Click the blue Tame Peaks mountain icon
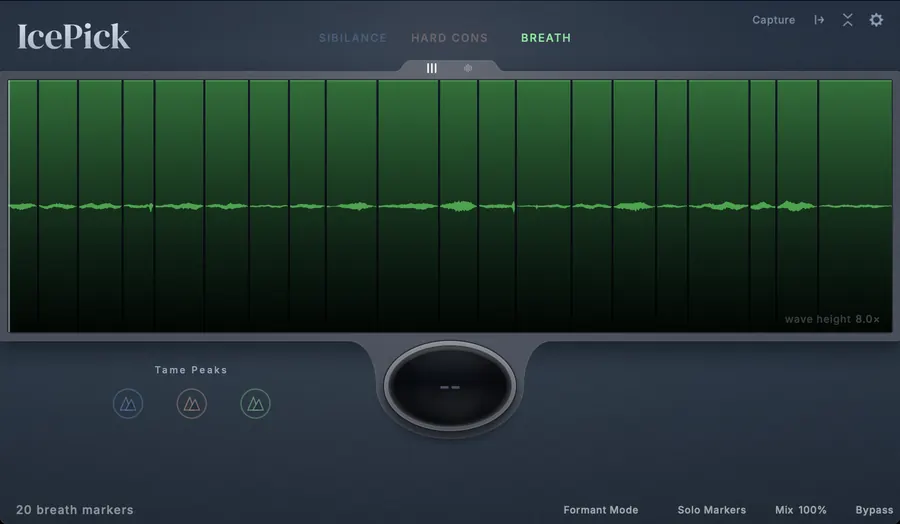Image resolution: width=900 pixels, height=524 pixels. tap(128, 403)
